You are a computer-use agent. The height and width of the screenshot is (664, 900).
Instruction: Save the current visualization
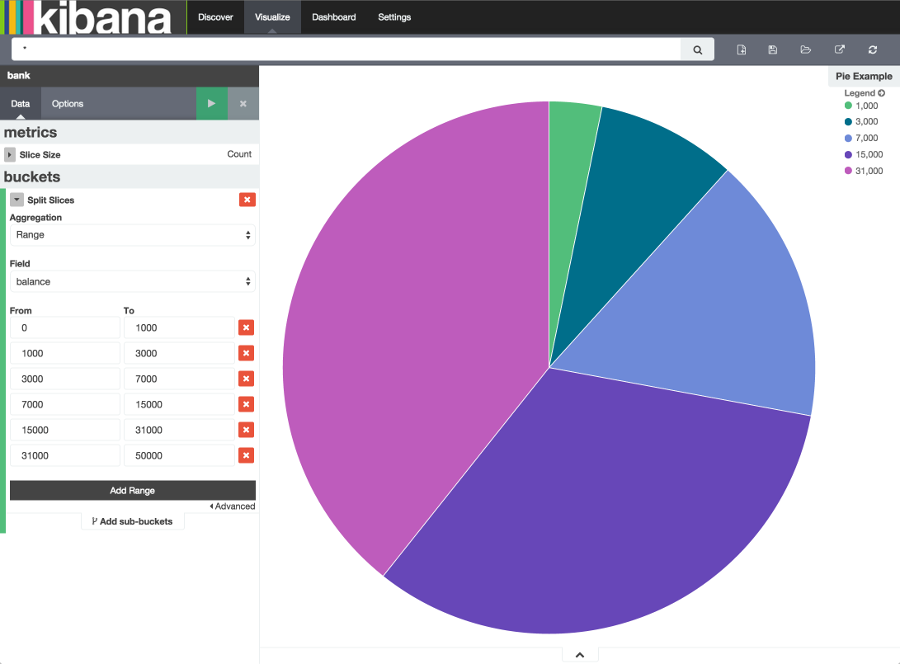[x=770, y=48]
